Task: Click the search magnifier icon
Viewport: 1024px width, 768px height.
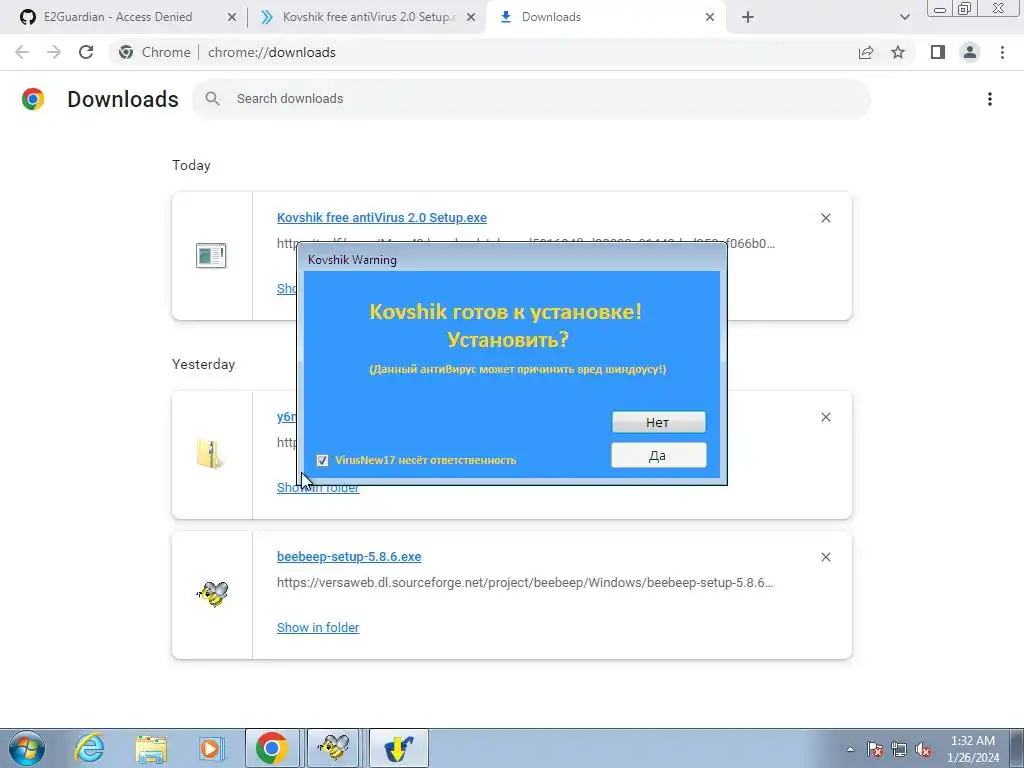Action: [212, 99]
